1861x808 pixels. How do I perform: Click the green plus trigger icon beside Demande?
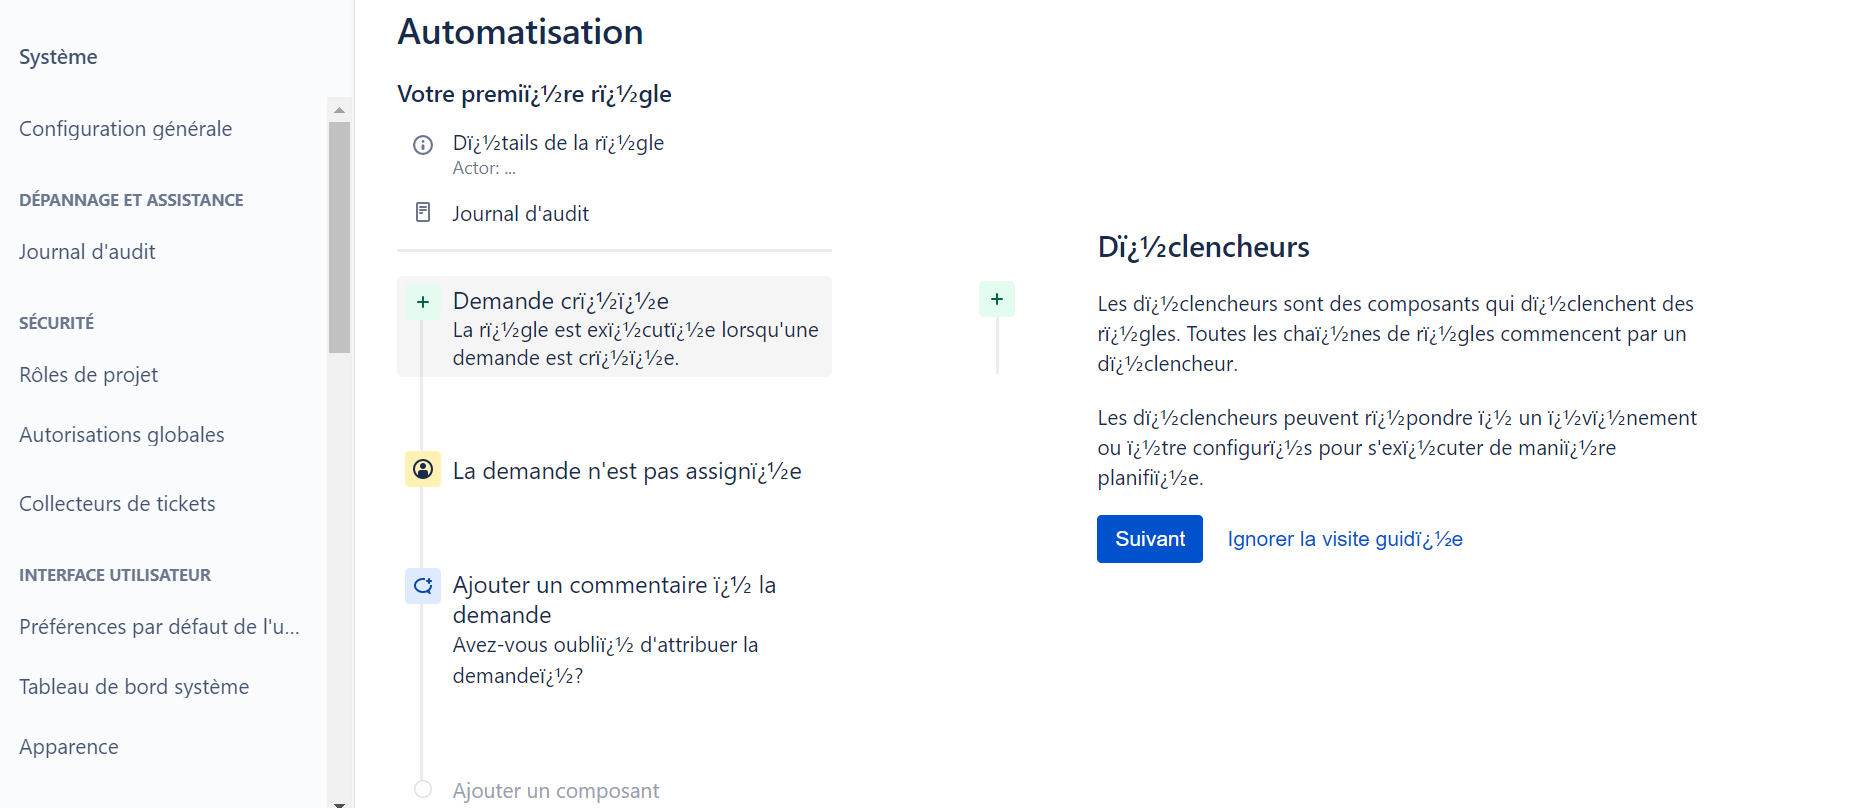pyautogui.click(x=423, y=302)
